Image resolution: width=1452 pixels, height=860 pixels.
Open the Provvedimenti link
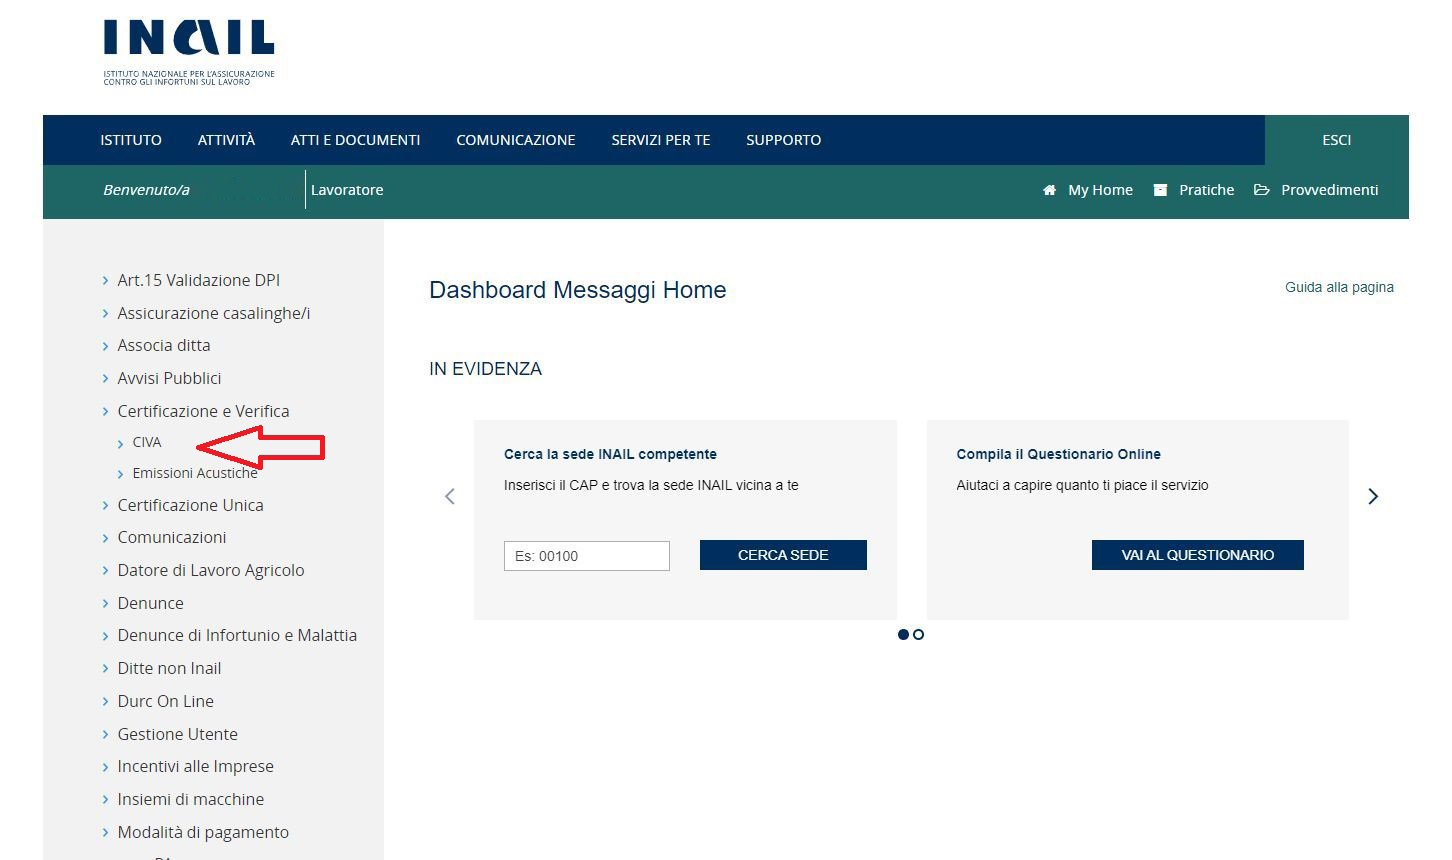1330,190
